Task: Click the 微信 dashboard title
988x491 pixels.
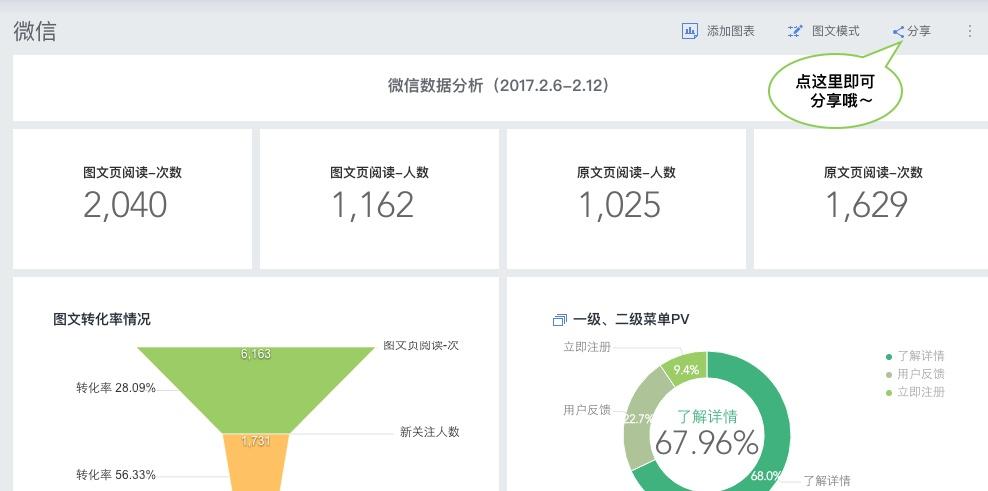Action: [35, 31]
